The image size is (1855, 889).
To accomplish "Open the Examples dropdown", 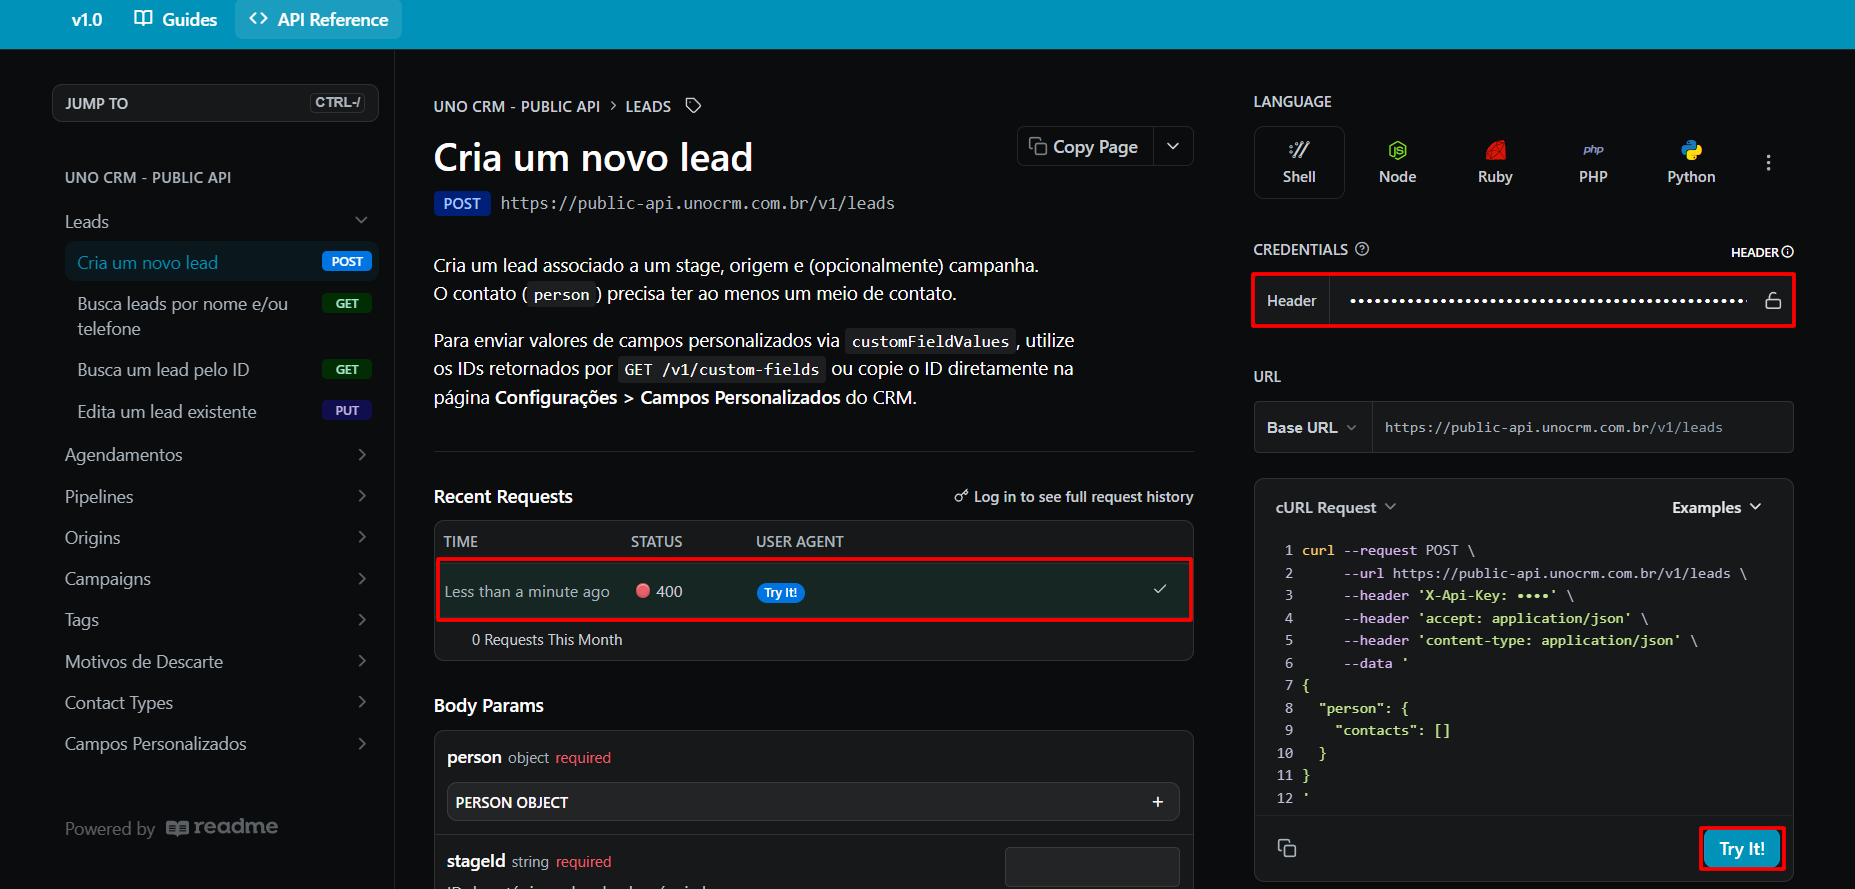I will tap(1716, 508).
